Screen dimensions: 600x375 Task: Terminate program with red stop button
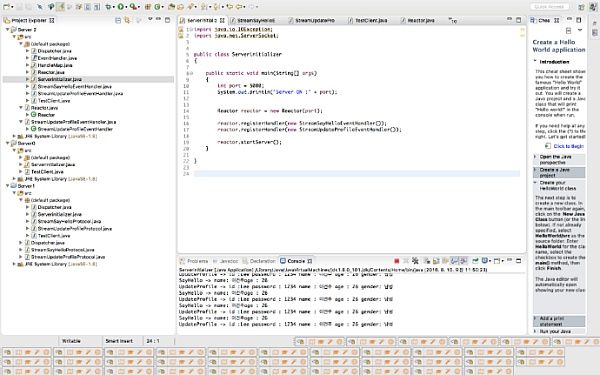[397, 261]
